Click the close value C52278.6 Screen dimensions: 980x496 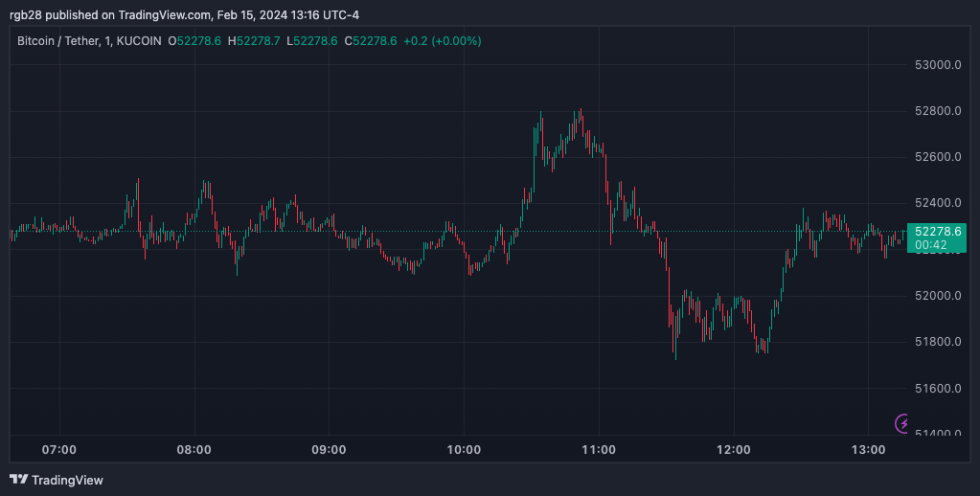click(371, 41)
